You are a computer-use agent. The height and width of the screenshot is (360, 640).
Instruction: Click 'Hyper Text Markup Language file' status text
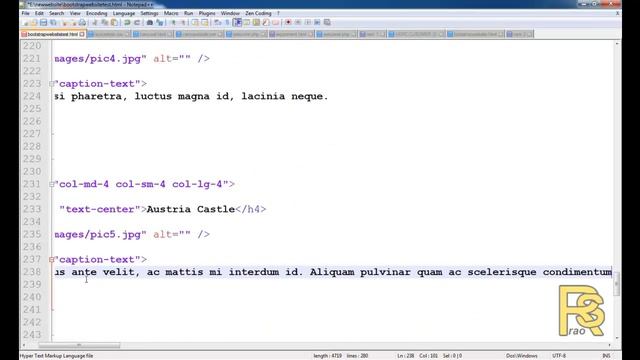click(56, 356)
